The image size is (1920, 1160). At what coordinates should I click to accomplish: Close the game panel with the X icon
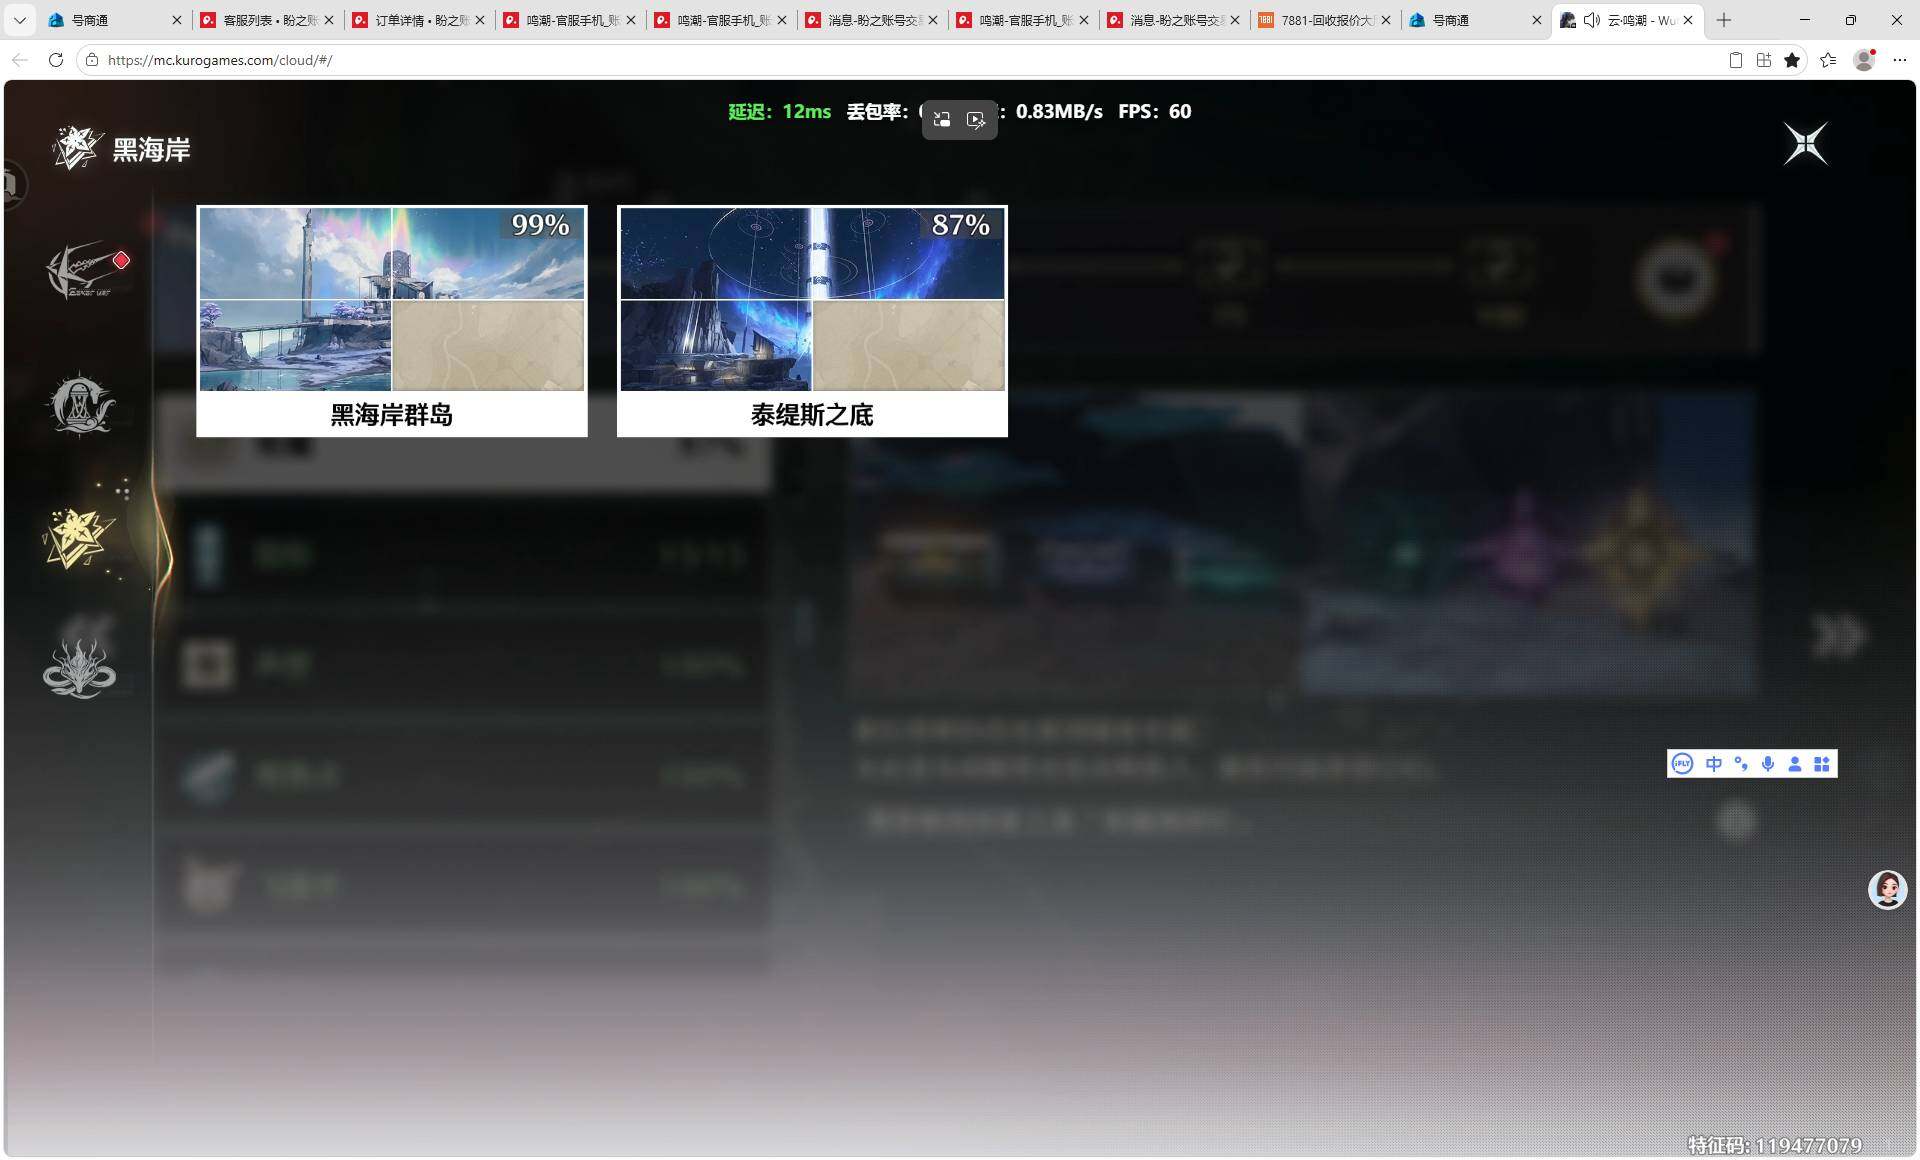click(1806, 144)
